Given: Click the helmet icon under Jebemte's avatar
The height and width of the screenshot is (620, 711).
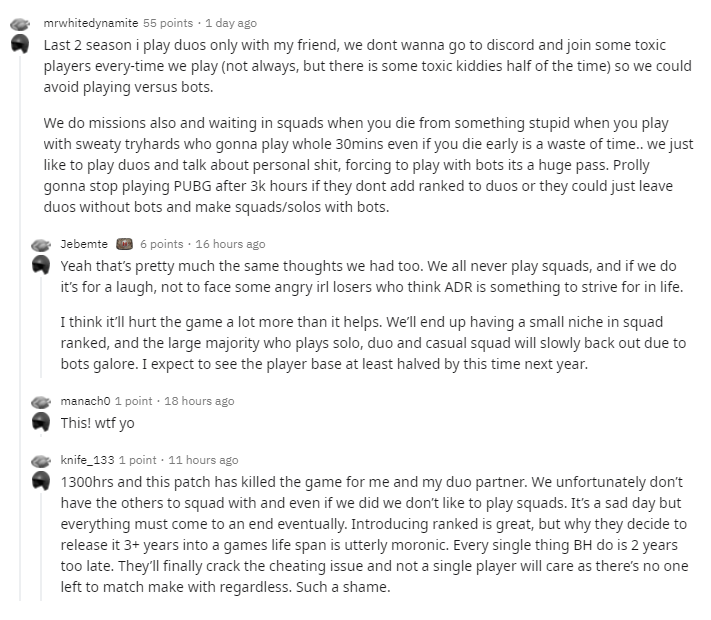Looking at the screenshot, I should pyautogui.click(x=40, y=265).
